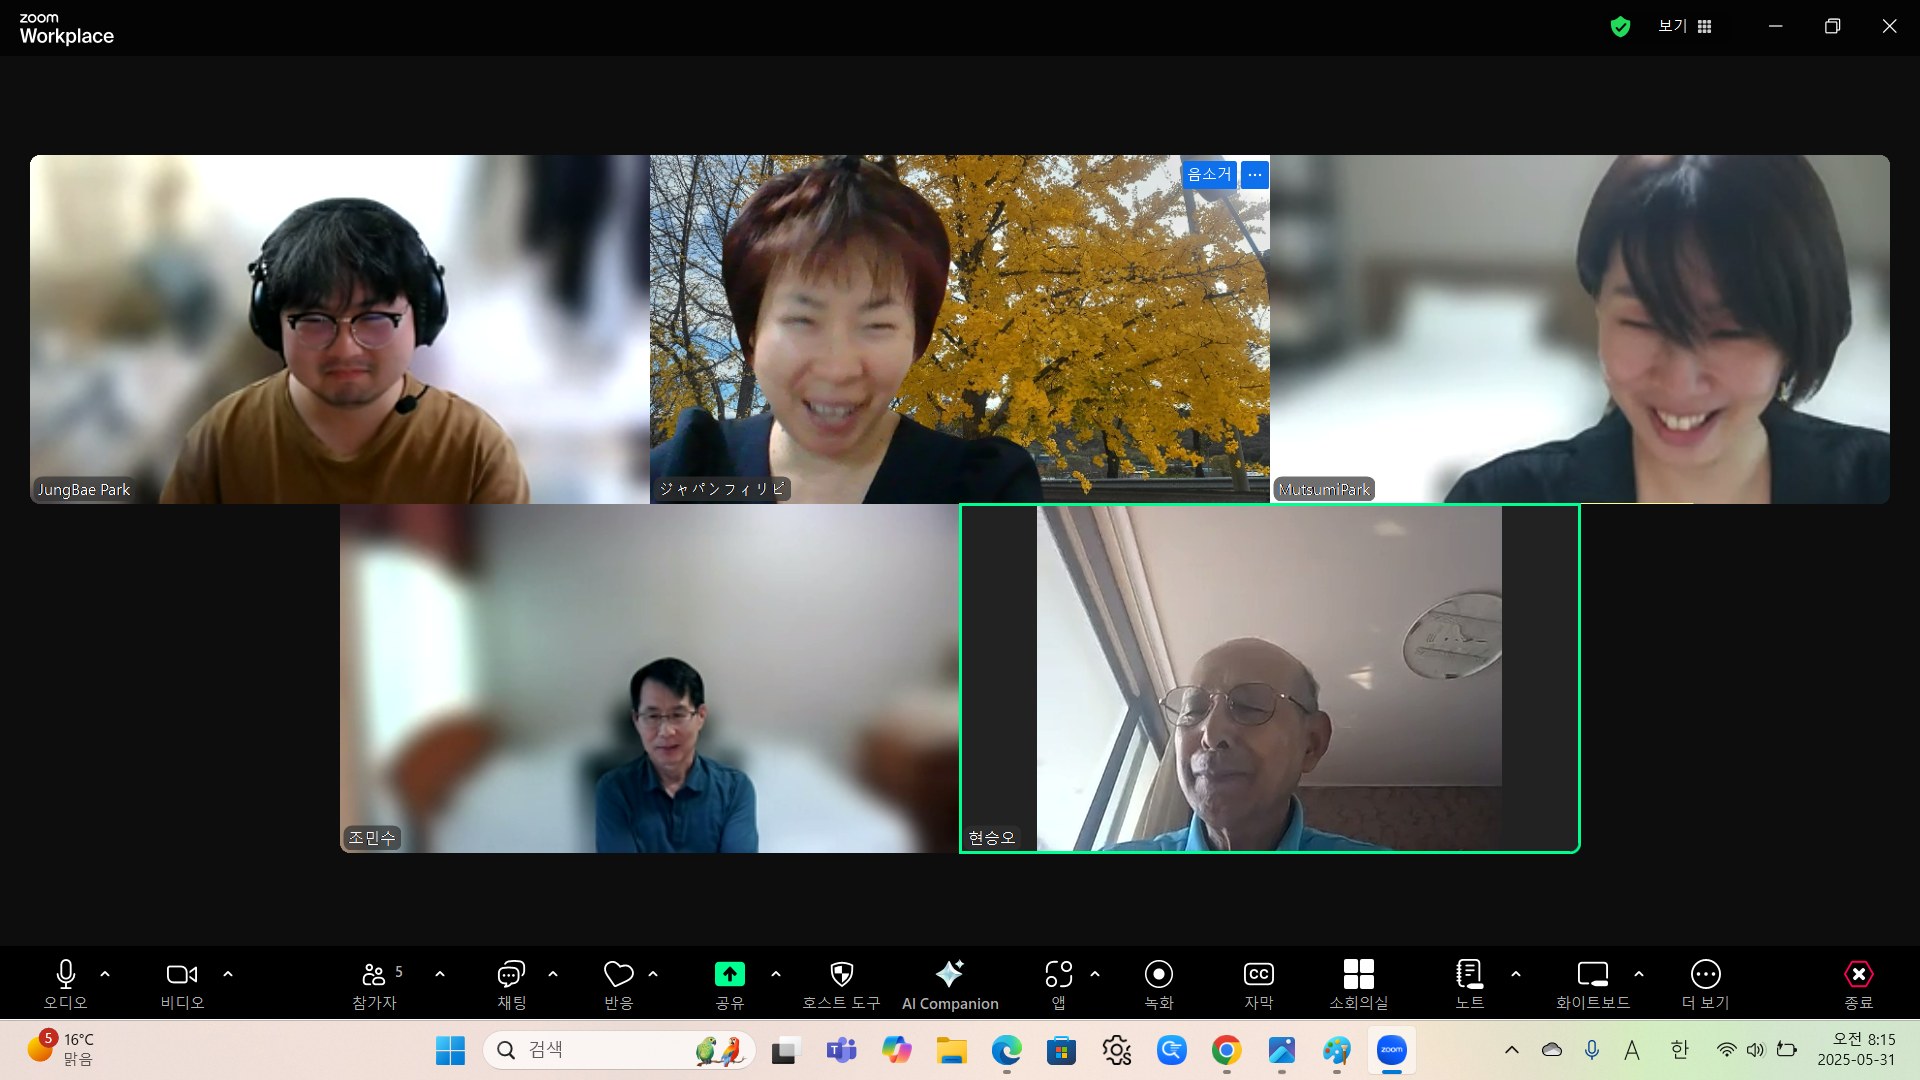Open Microsoft Edge from taskbar

click(1006, 1050)
